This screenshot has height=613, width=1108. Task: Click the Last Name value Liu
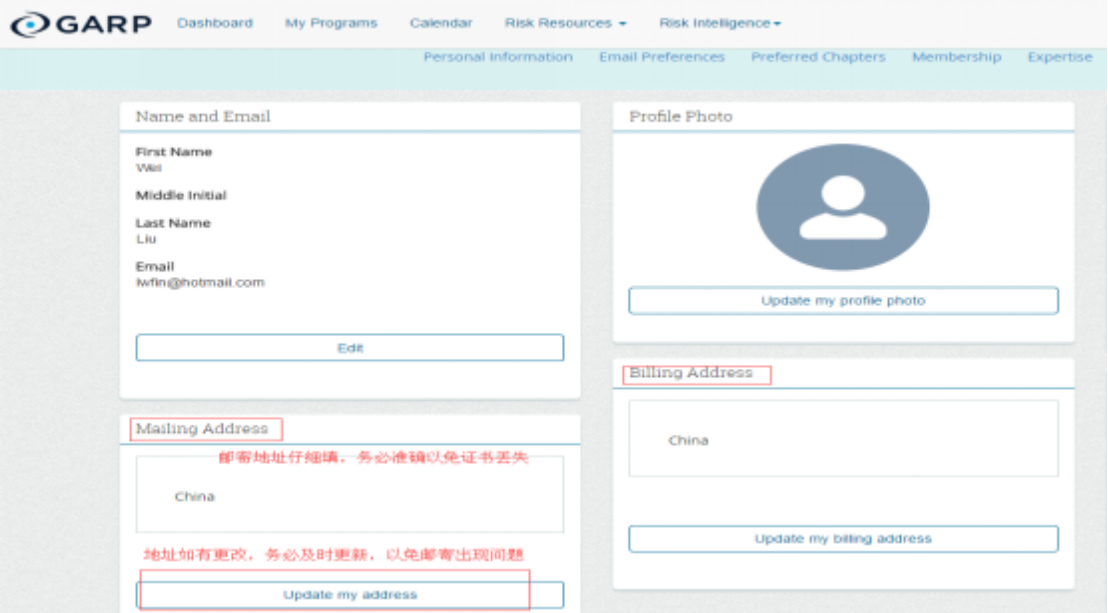point(146,239)
